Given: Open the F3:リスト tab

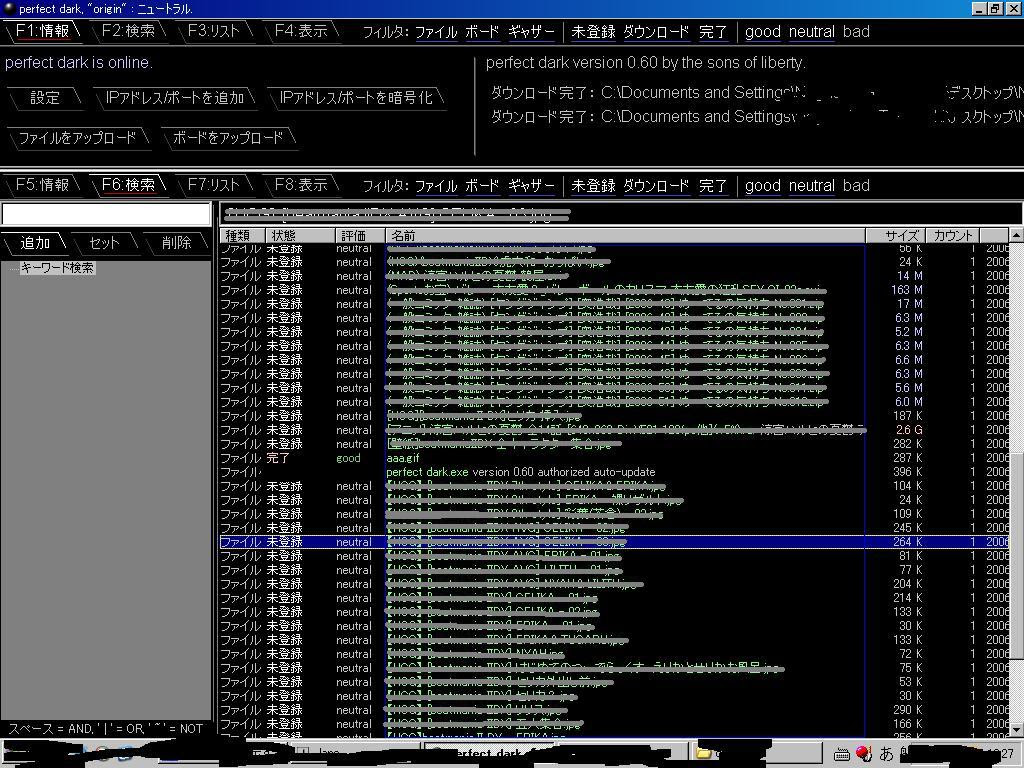Looking at the screenshot, I should click(x=214, y=31).
